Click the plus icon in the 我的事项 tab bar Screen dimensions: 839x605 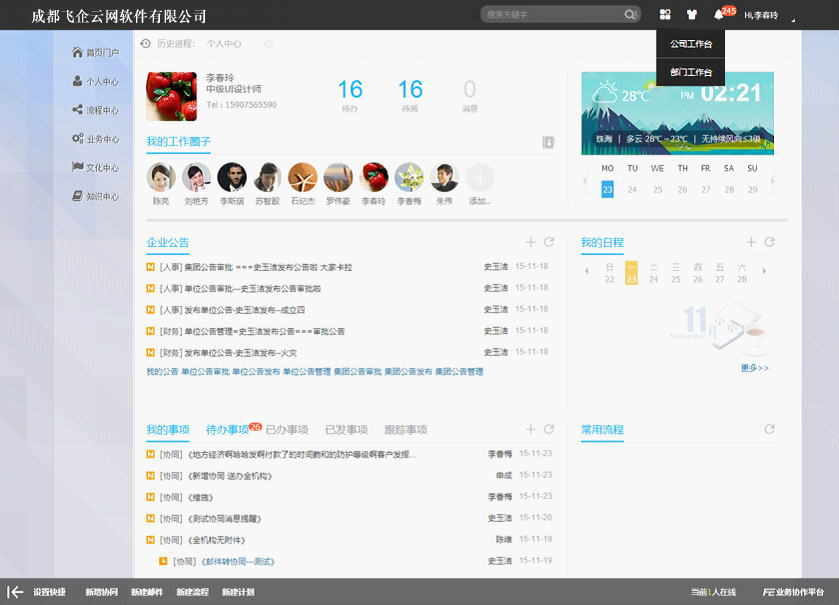(x=530, y=430)
